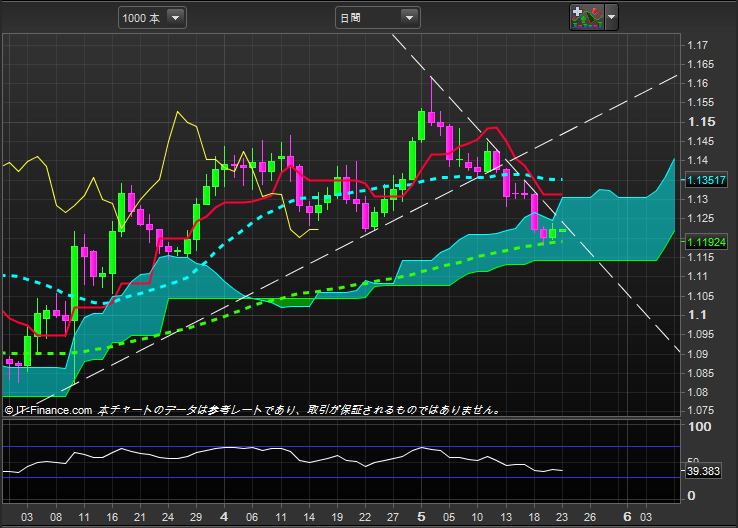Click the 1.075 price axis label
738x528 pixels.
[700, 410]
